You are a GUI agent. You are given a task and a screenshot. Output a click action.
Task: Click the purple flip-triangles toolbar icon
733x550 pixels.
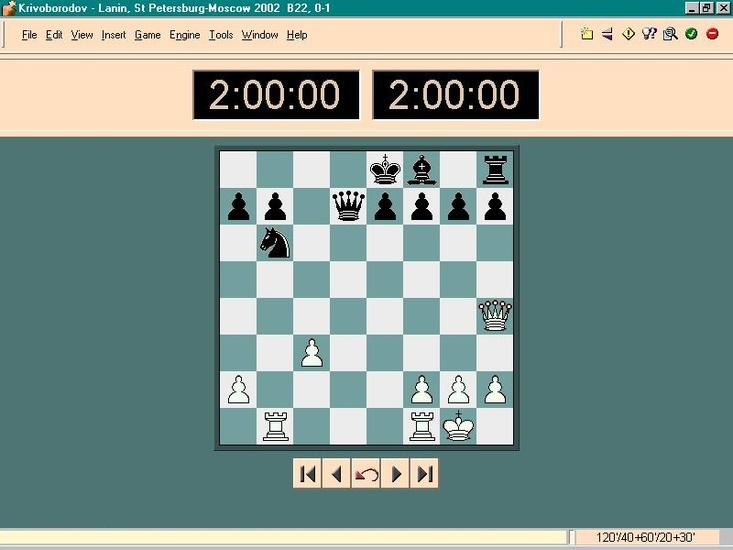[607, 34]
